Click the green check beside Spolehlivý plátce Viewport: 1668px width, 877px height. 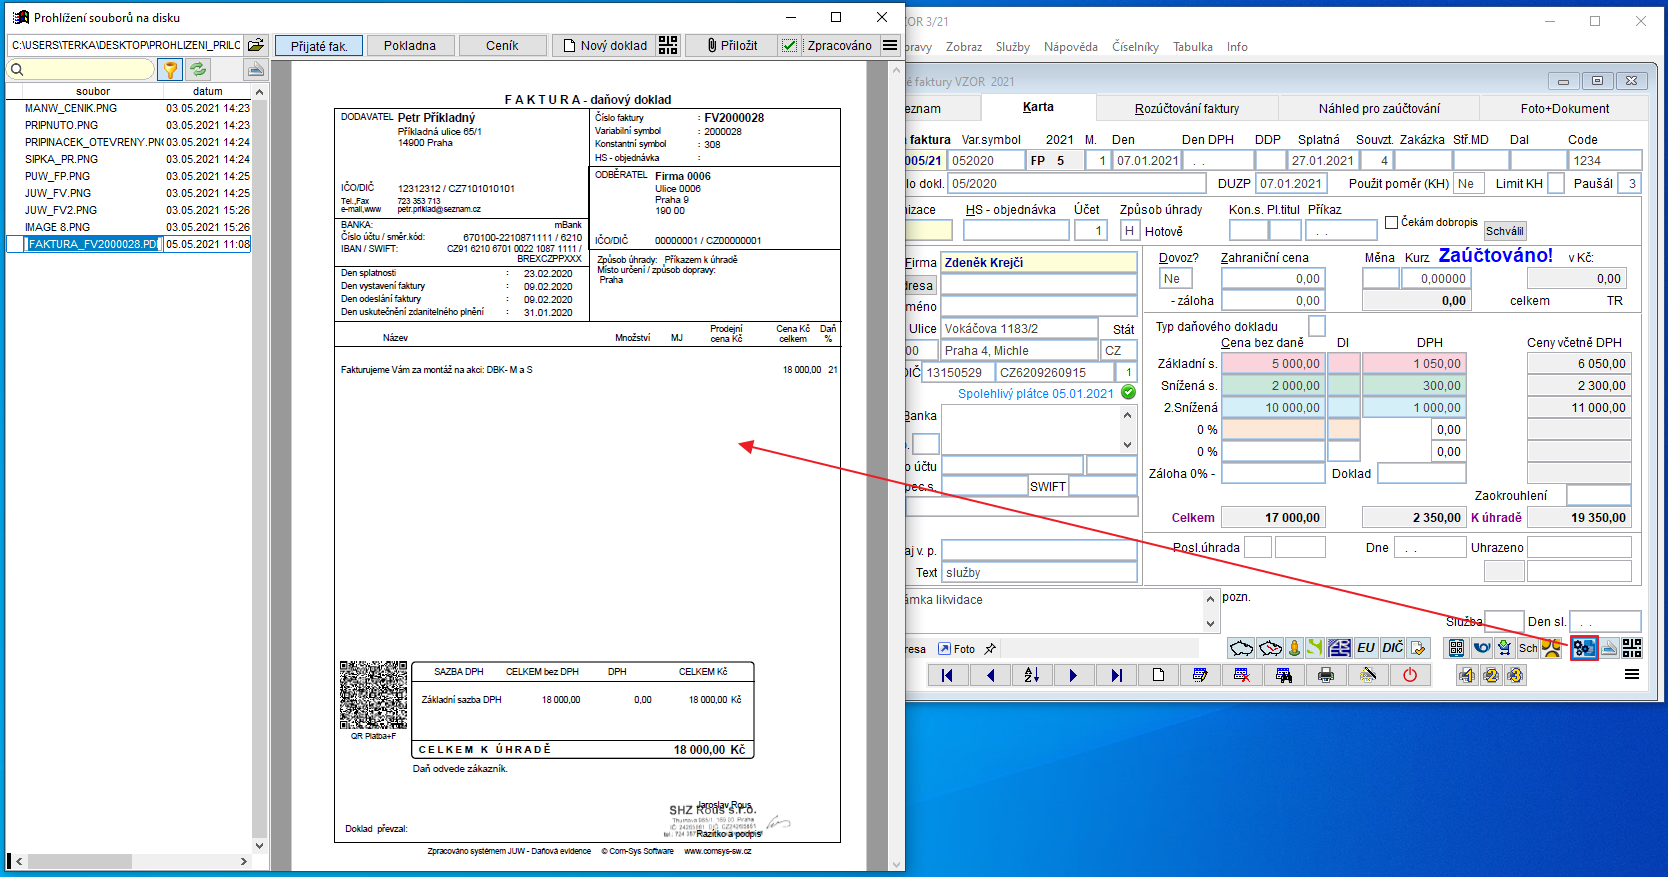tap(1128, 392)
